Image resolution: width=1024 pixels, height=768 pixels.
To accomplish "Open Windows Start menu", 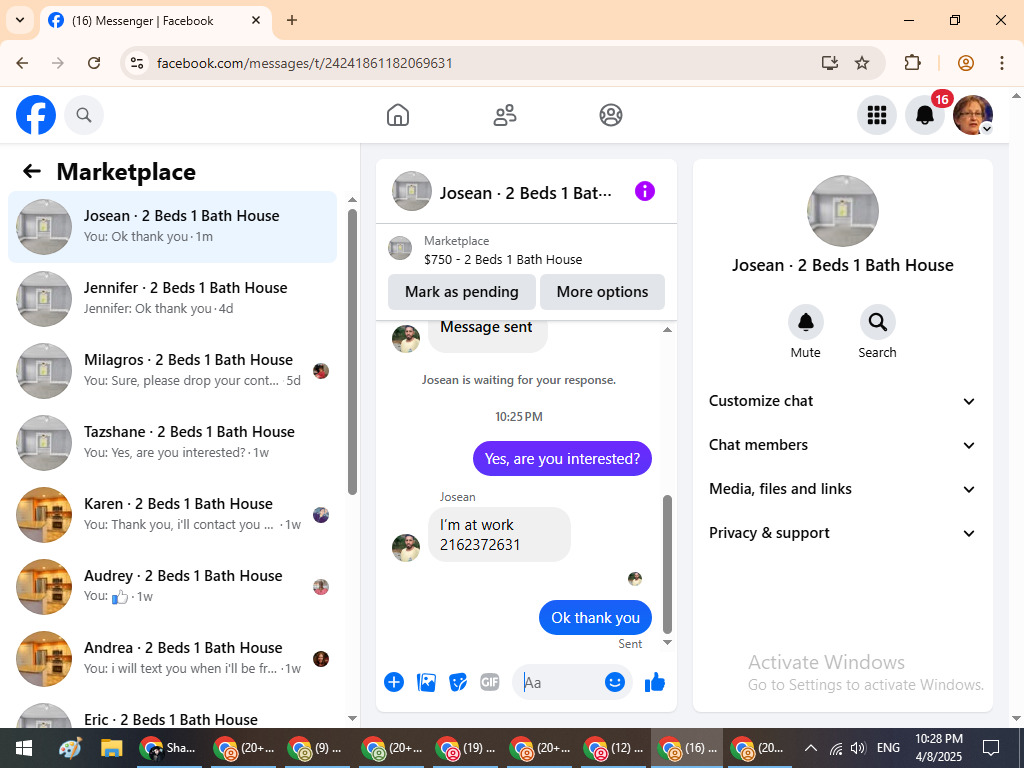I will [x=24, y=748].
